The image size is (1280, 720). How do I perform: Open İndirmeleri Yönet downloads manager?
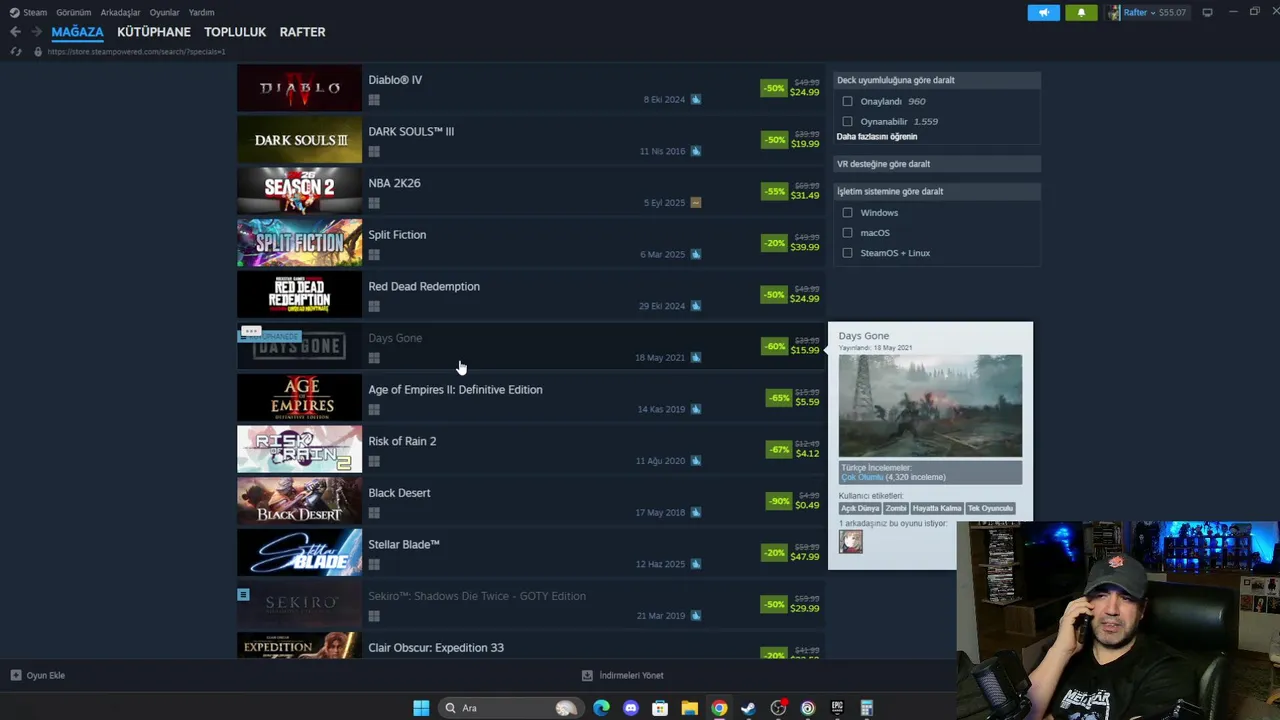tap(623, 675)
